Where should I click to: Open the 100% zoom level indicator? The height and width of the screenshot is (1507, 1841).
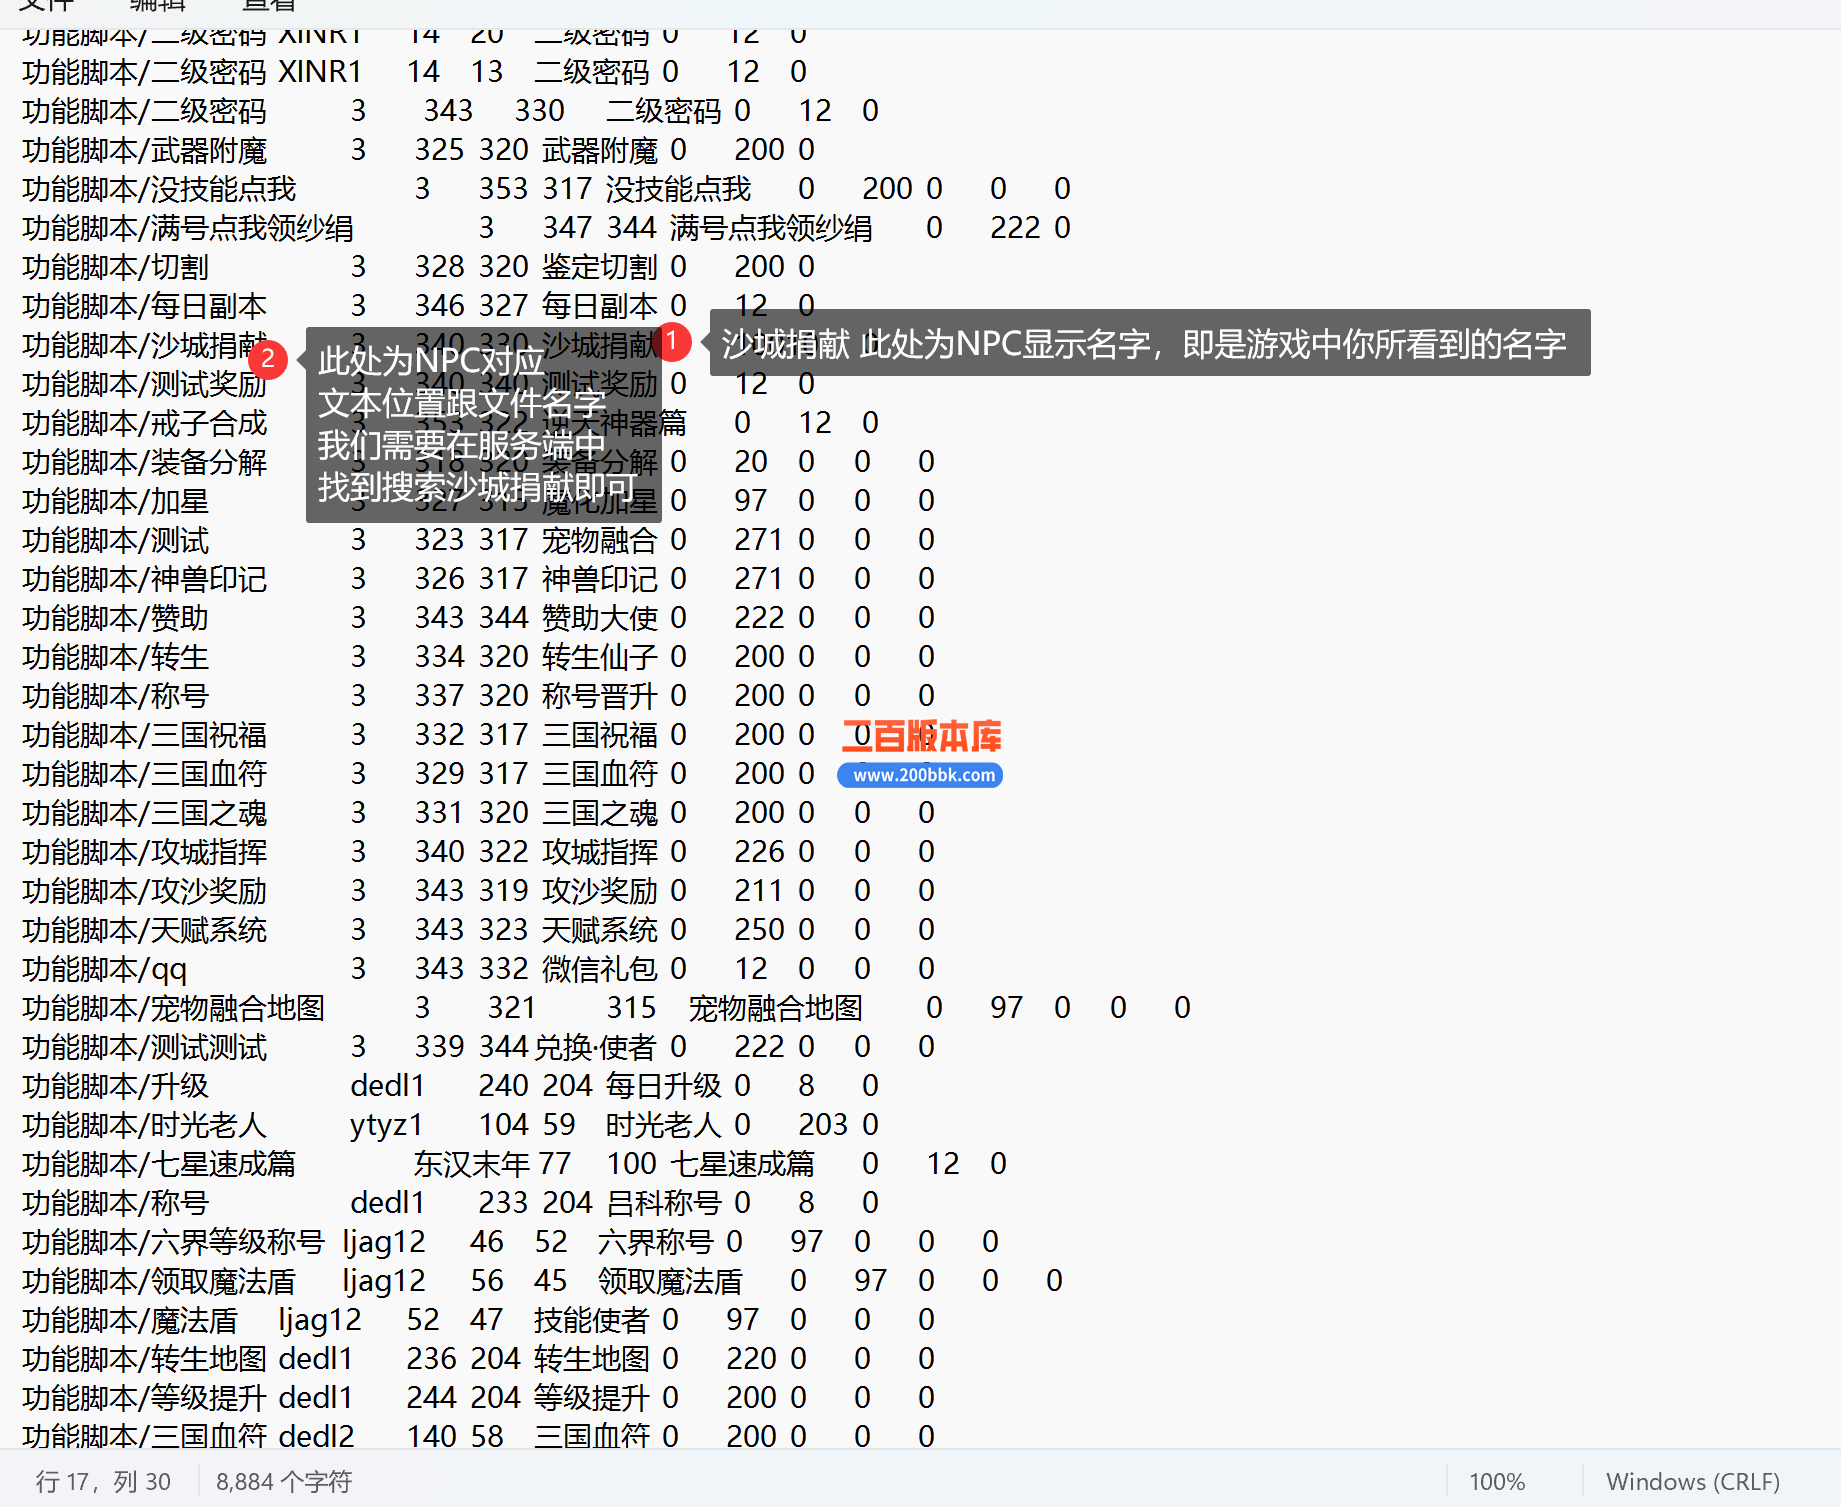[x=1497, y=1481]
